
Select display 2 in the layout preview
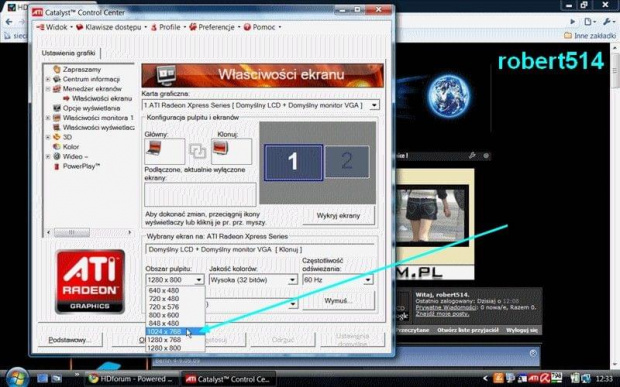tap(347, 161)
